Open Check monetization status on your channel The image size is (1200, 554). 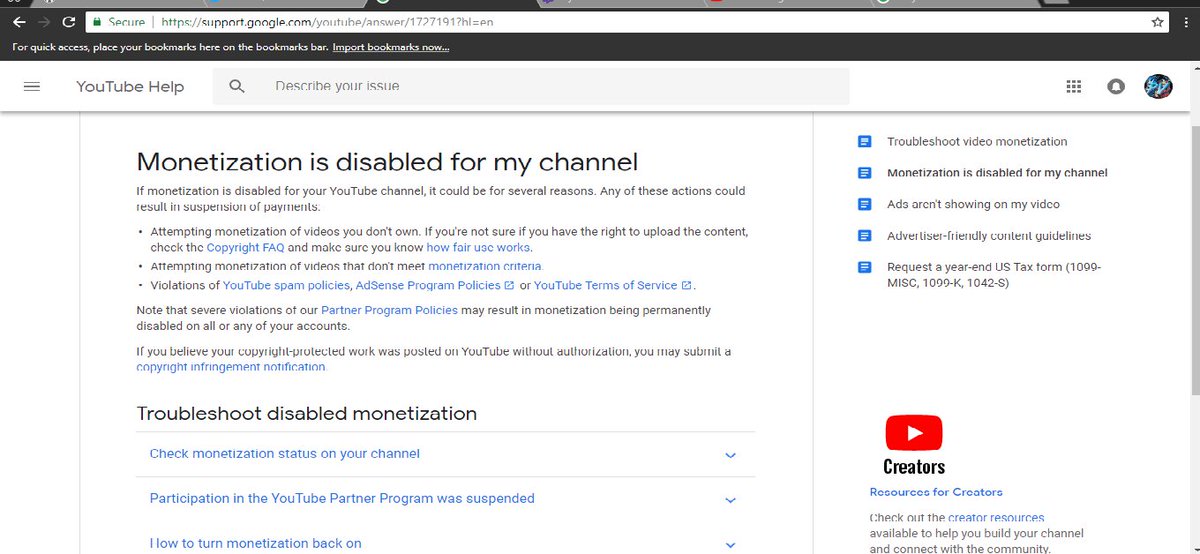point(284,454)
